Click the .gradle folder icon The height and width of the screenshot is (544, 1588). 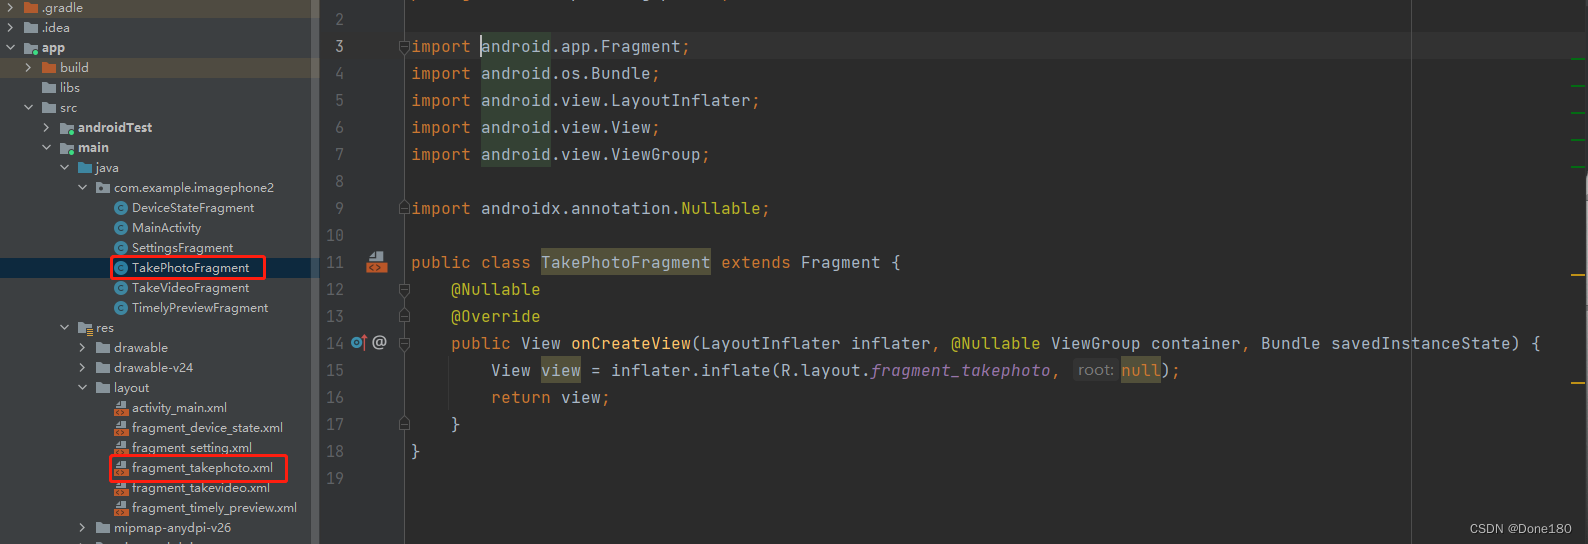pyautogui.click(x=31, y=8)
